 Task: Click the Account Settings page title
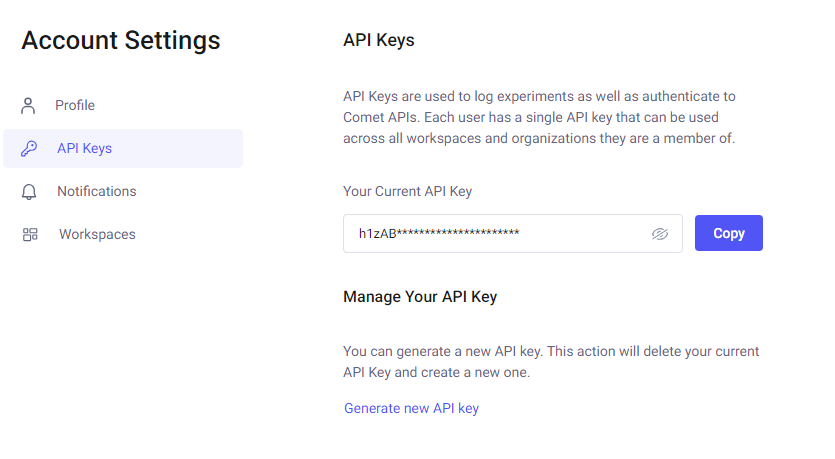tap(121, 40)
